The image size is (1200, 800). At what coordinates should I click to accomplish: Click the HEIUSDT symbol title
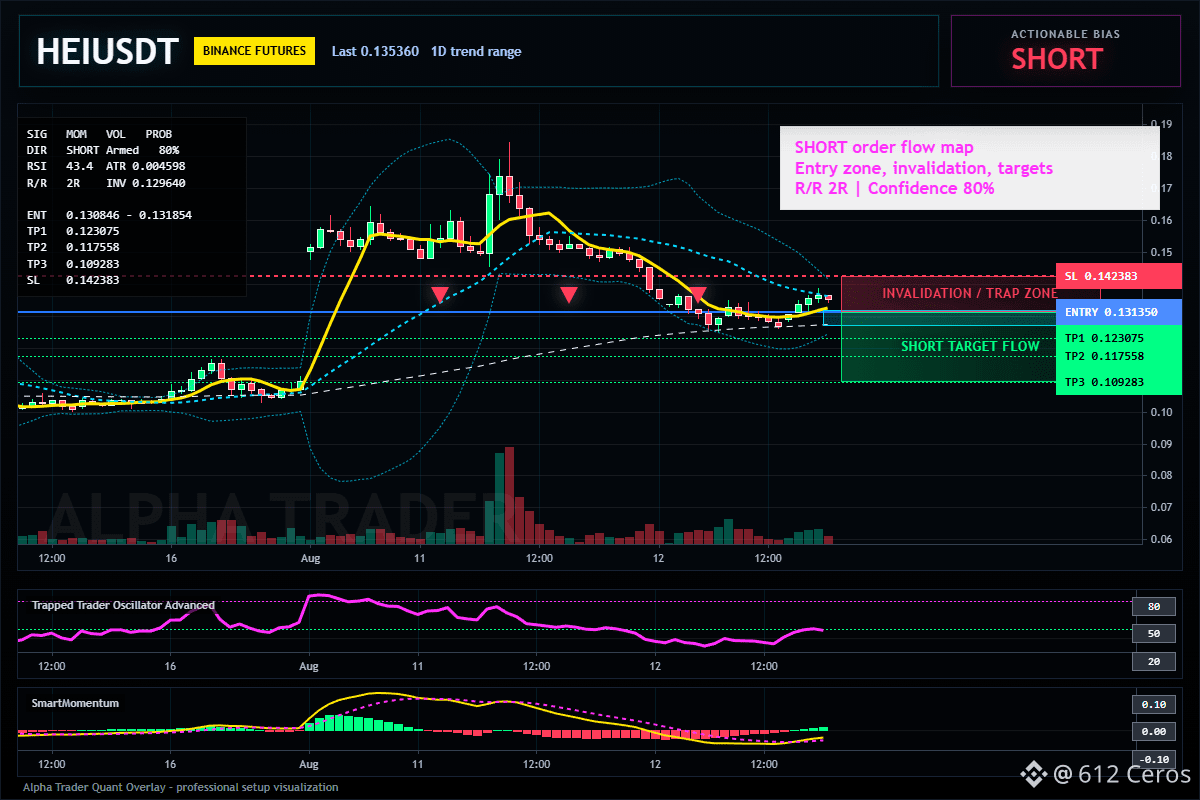107,51
